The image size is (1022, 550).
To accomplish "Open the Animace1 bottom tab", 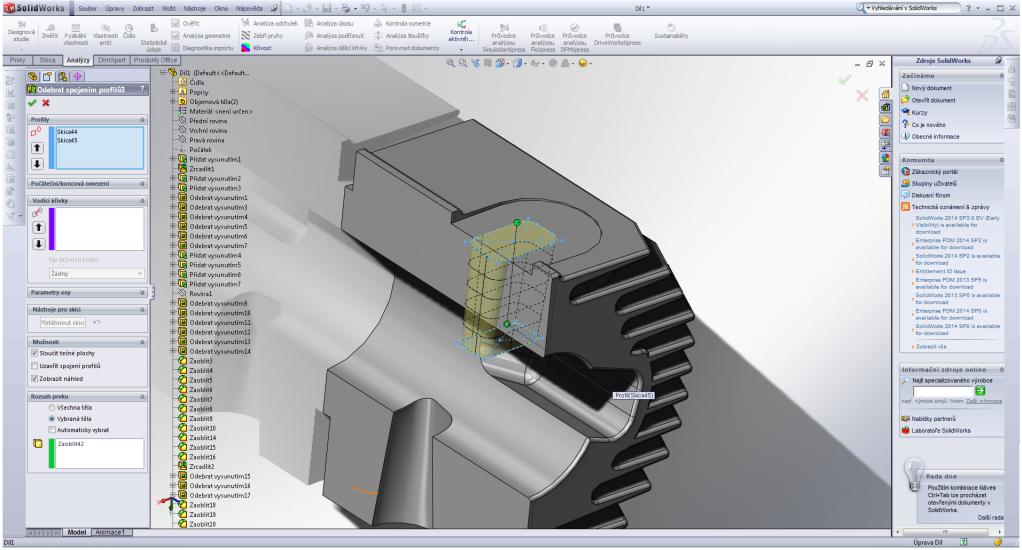I will pyautogui.click(x=110, y=532).
